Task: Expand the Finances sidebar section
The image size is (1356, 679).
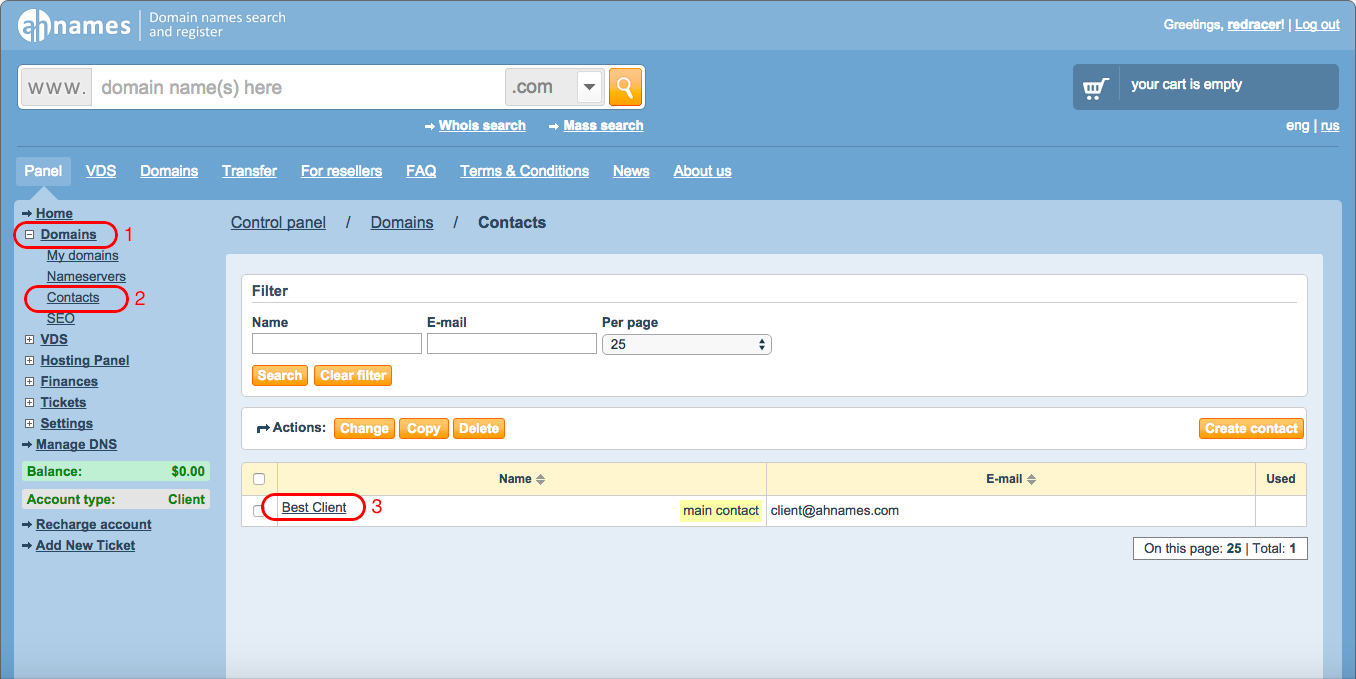Action: click(x=30, y=382)
